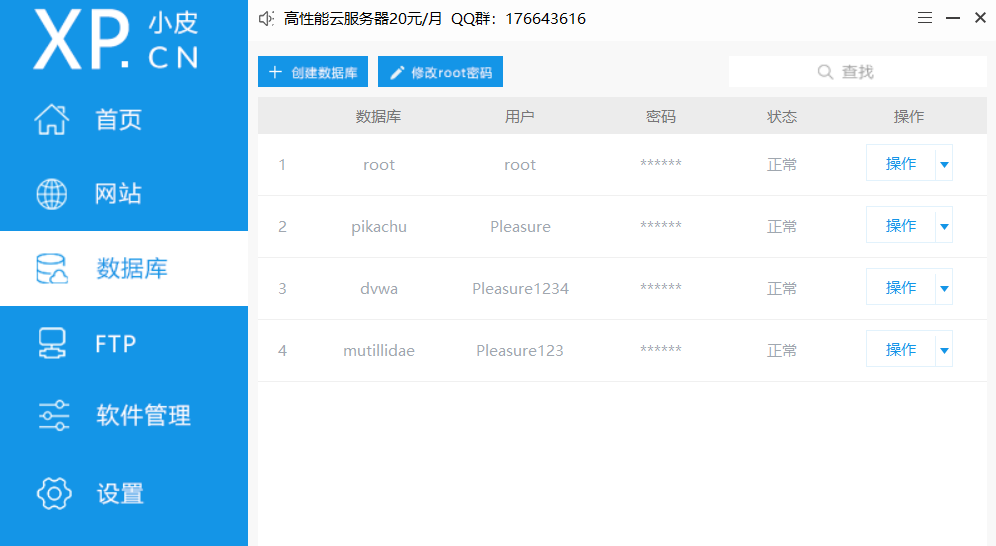Viewport: 996px width, 546px height.
Task: Click the 创建数据库 button
Action: tap(313, 72)
